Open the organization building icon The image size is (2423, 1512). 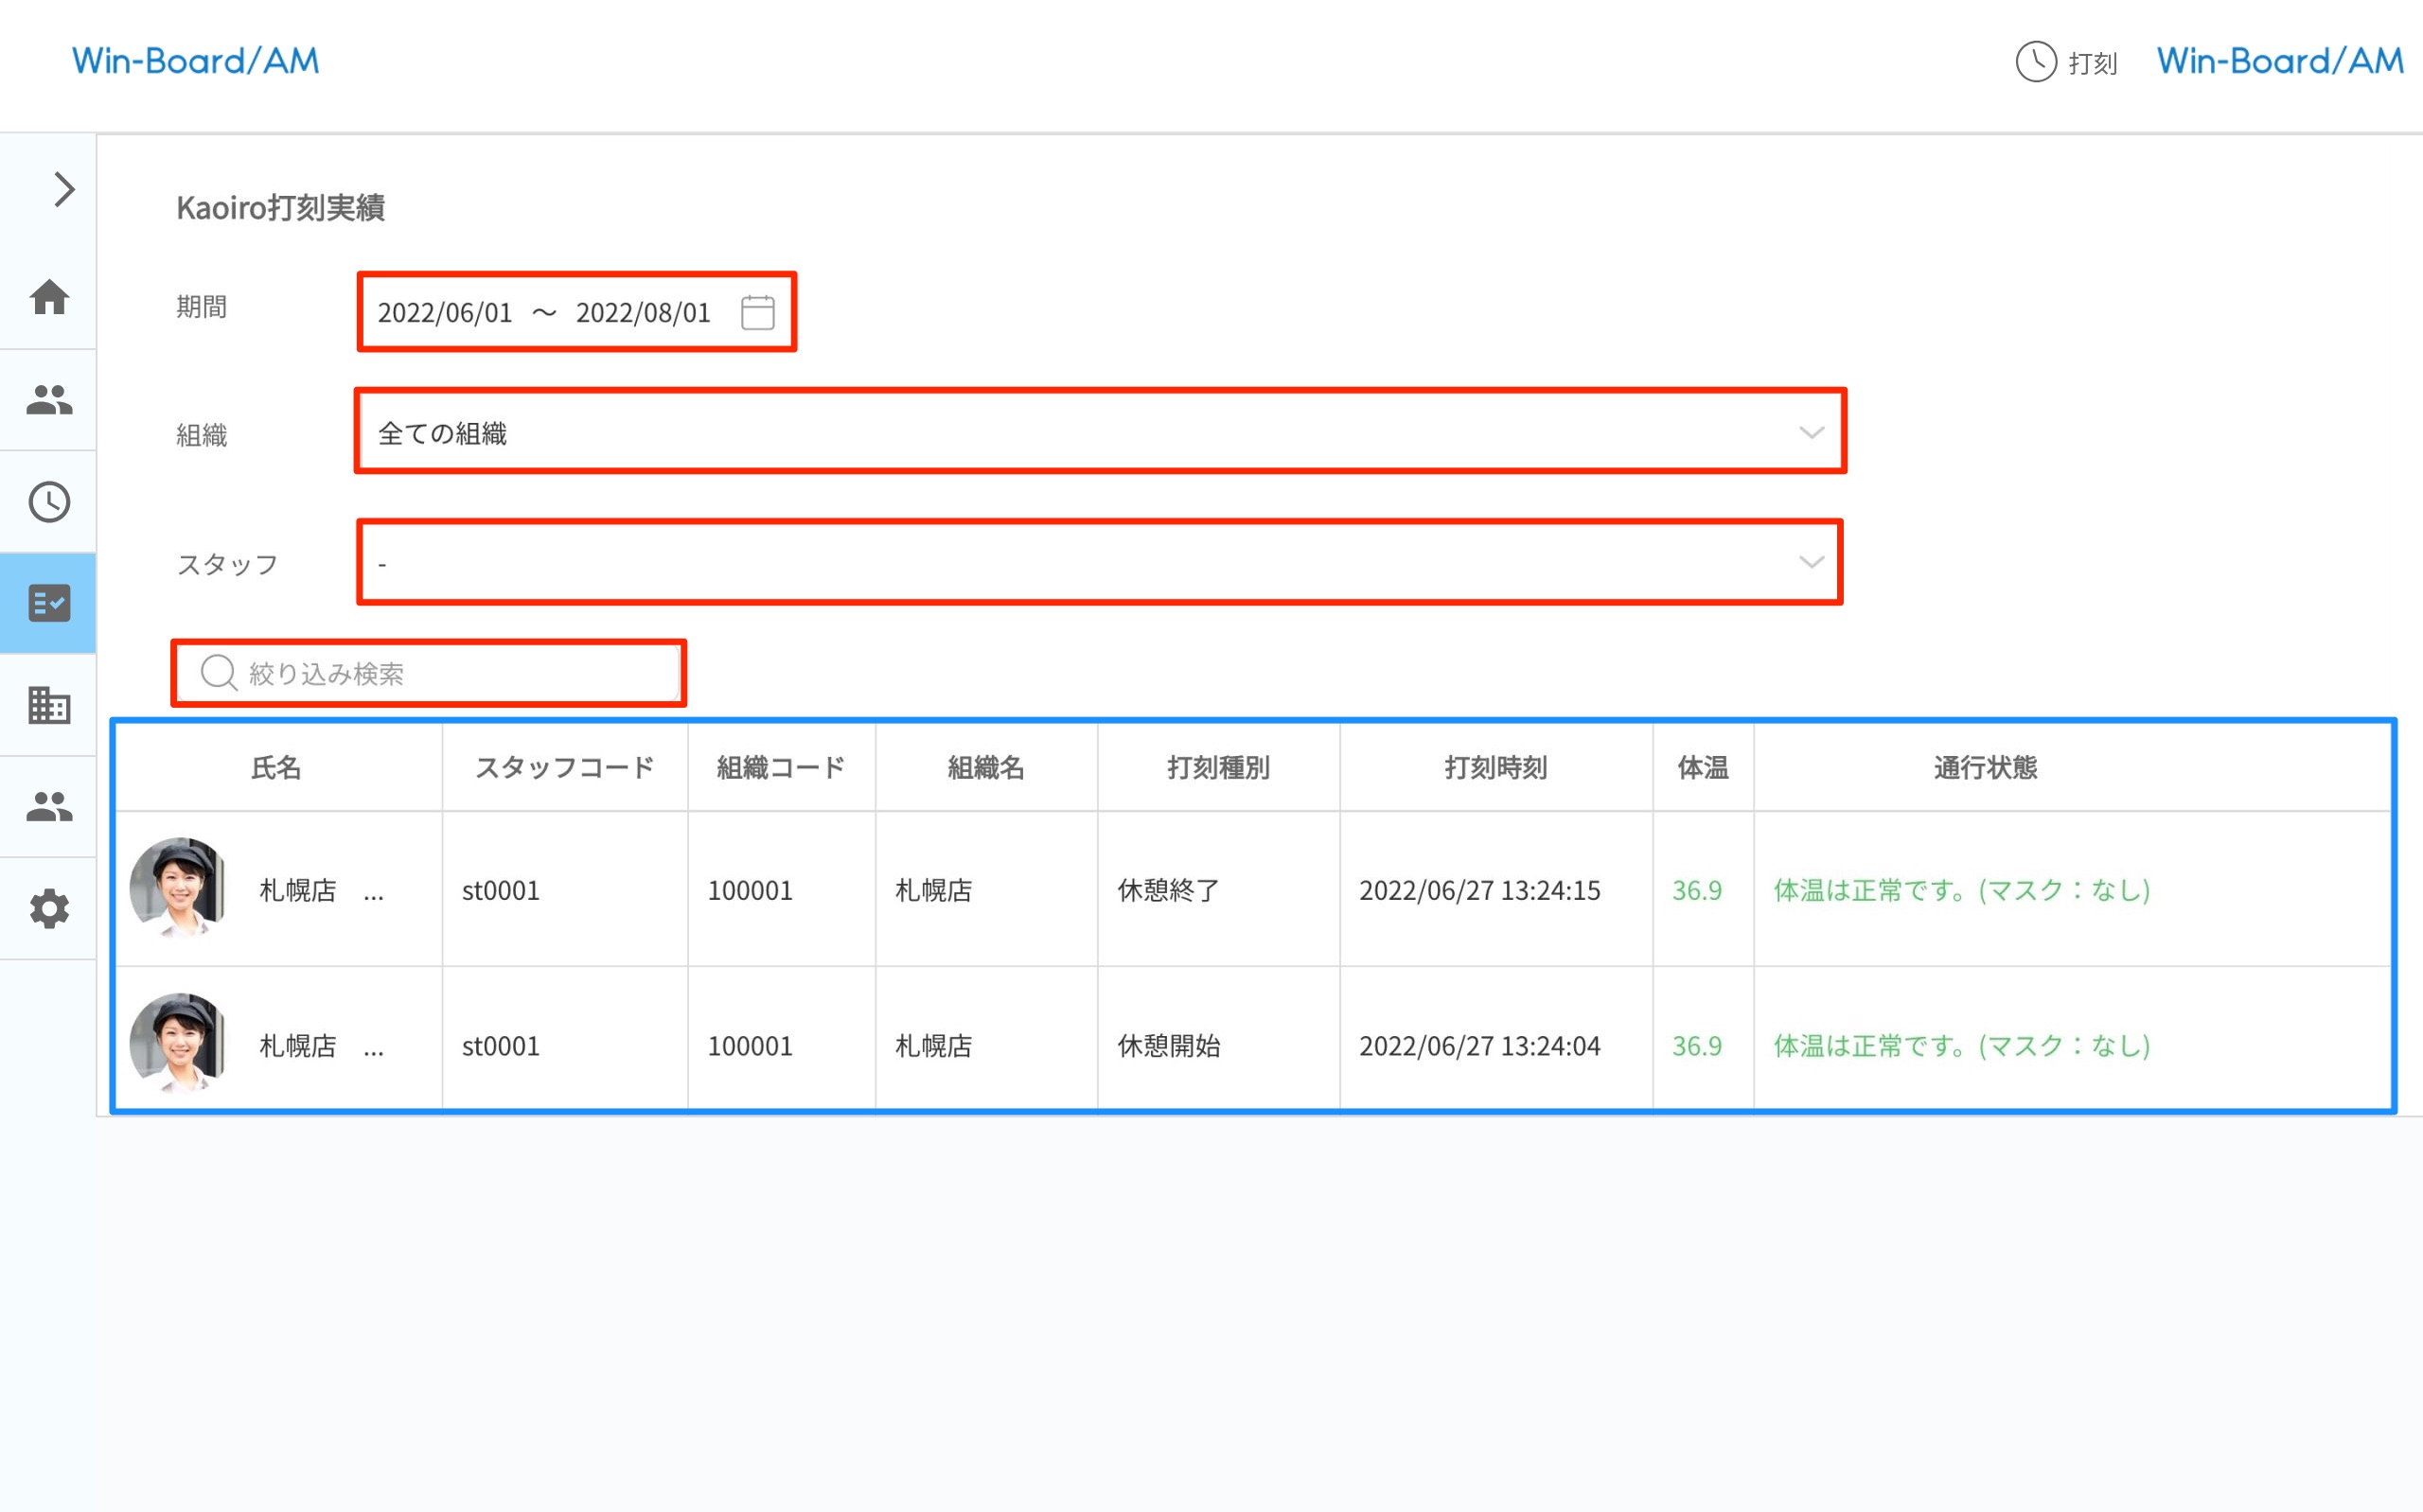48,706
